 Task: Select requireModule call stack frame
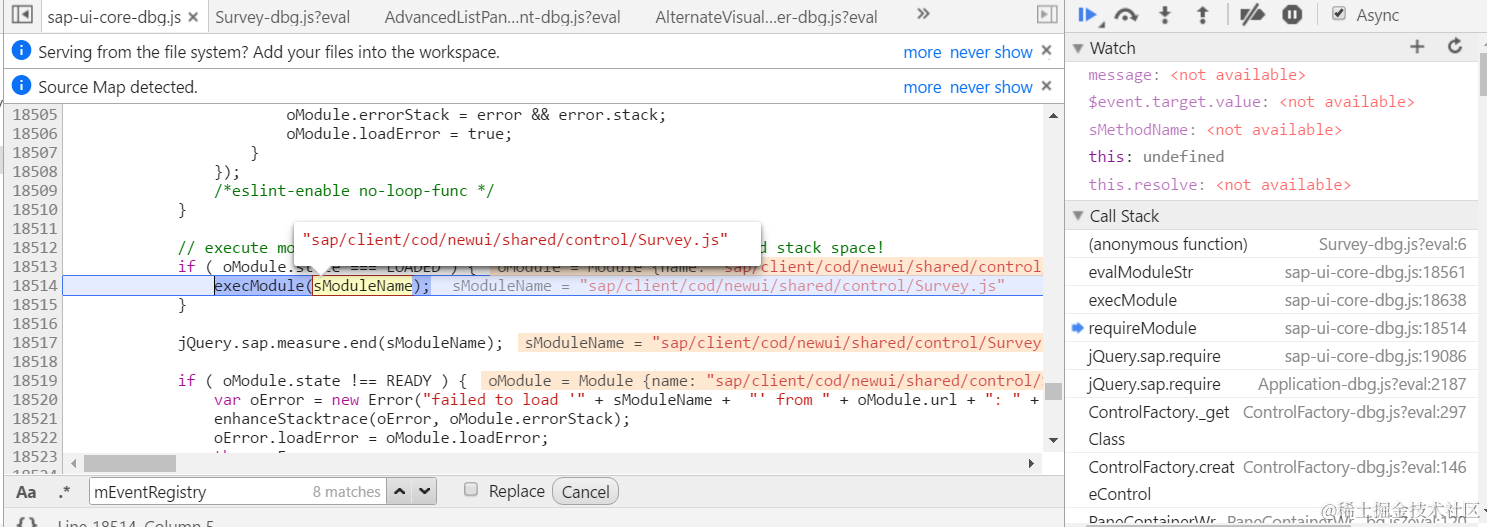(x=1272, y=328)
